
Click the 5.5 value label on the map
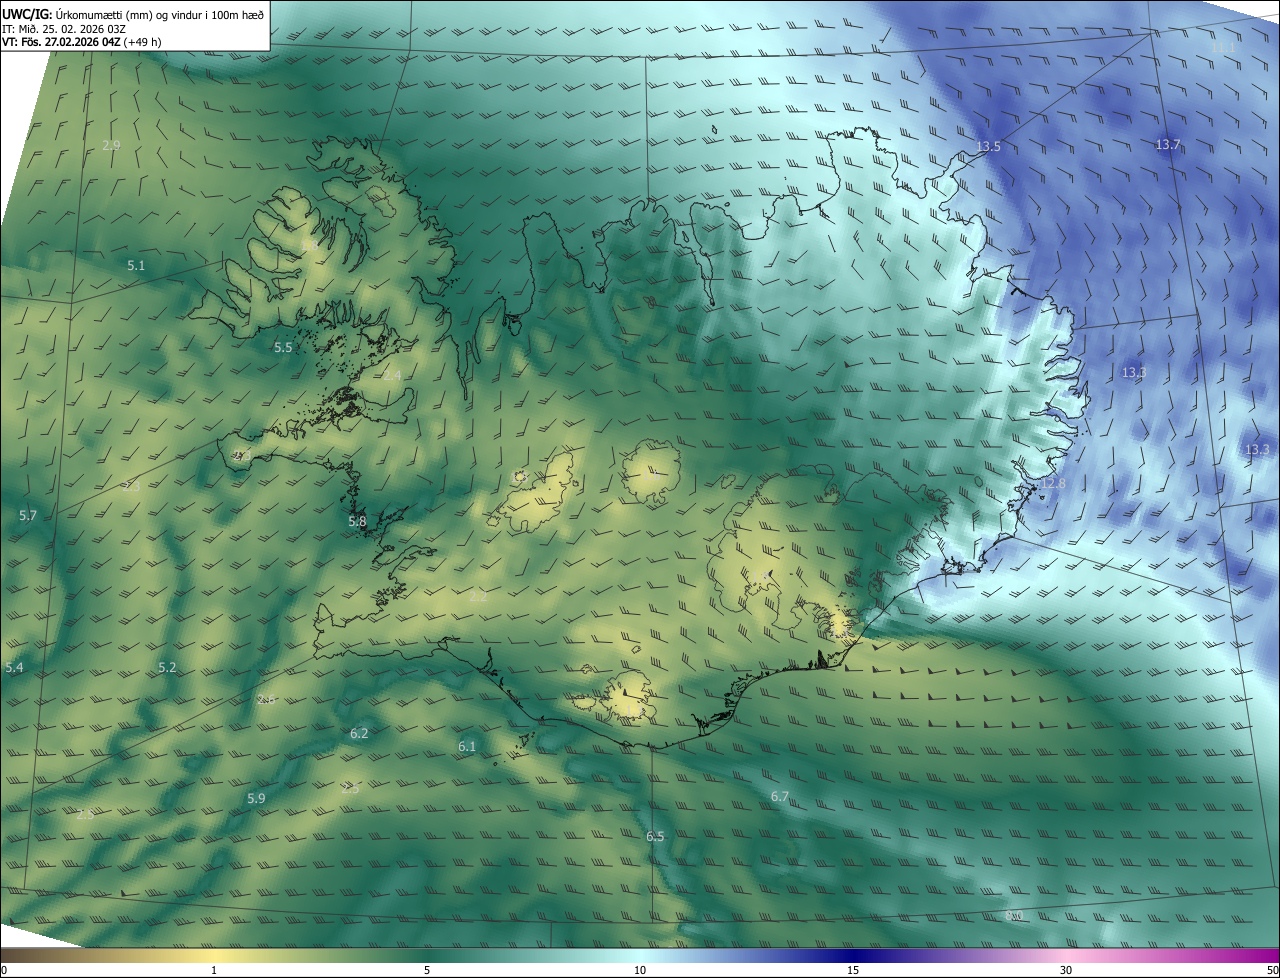click(283, 347)
